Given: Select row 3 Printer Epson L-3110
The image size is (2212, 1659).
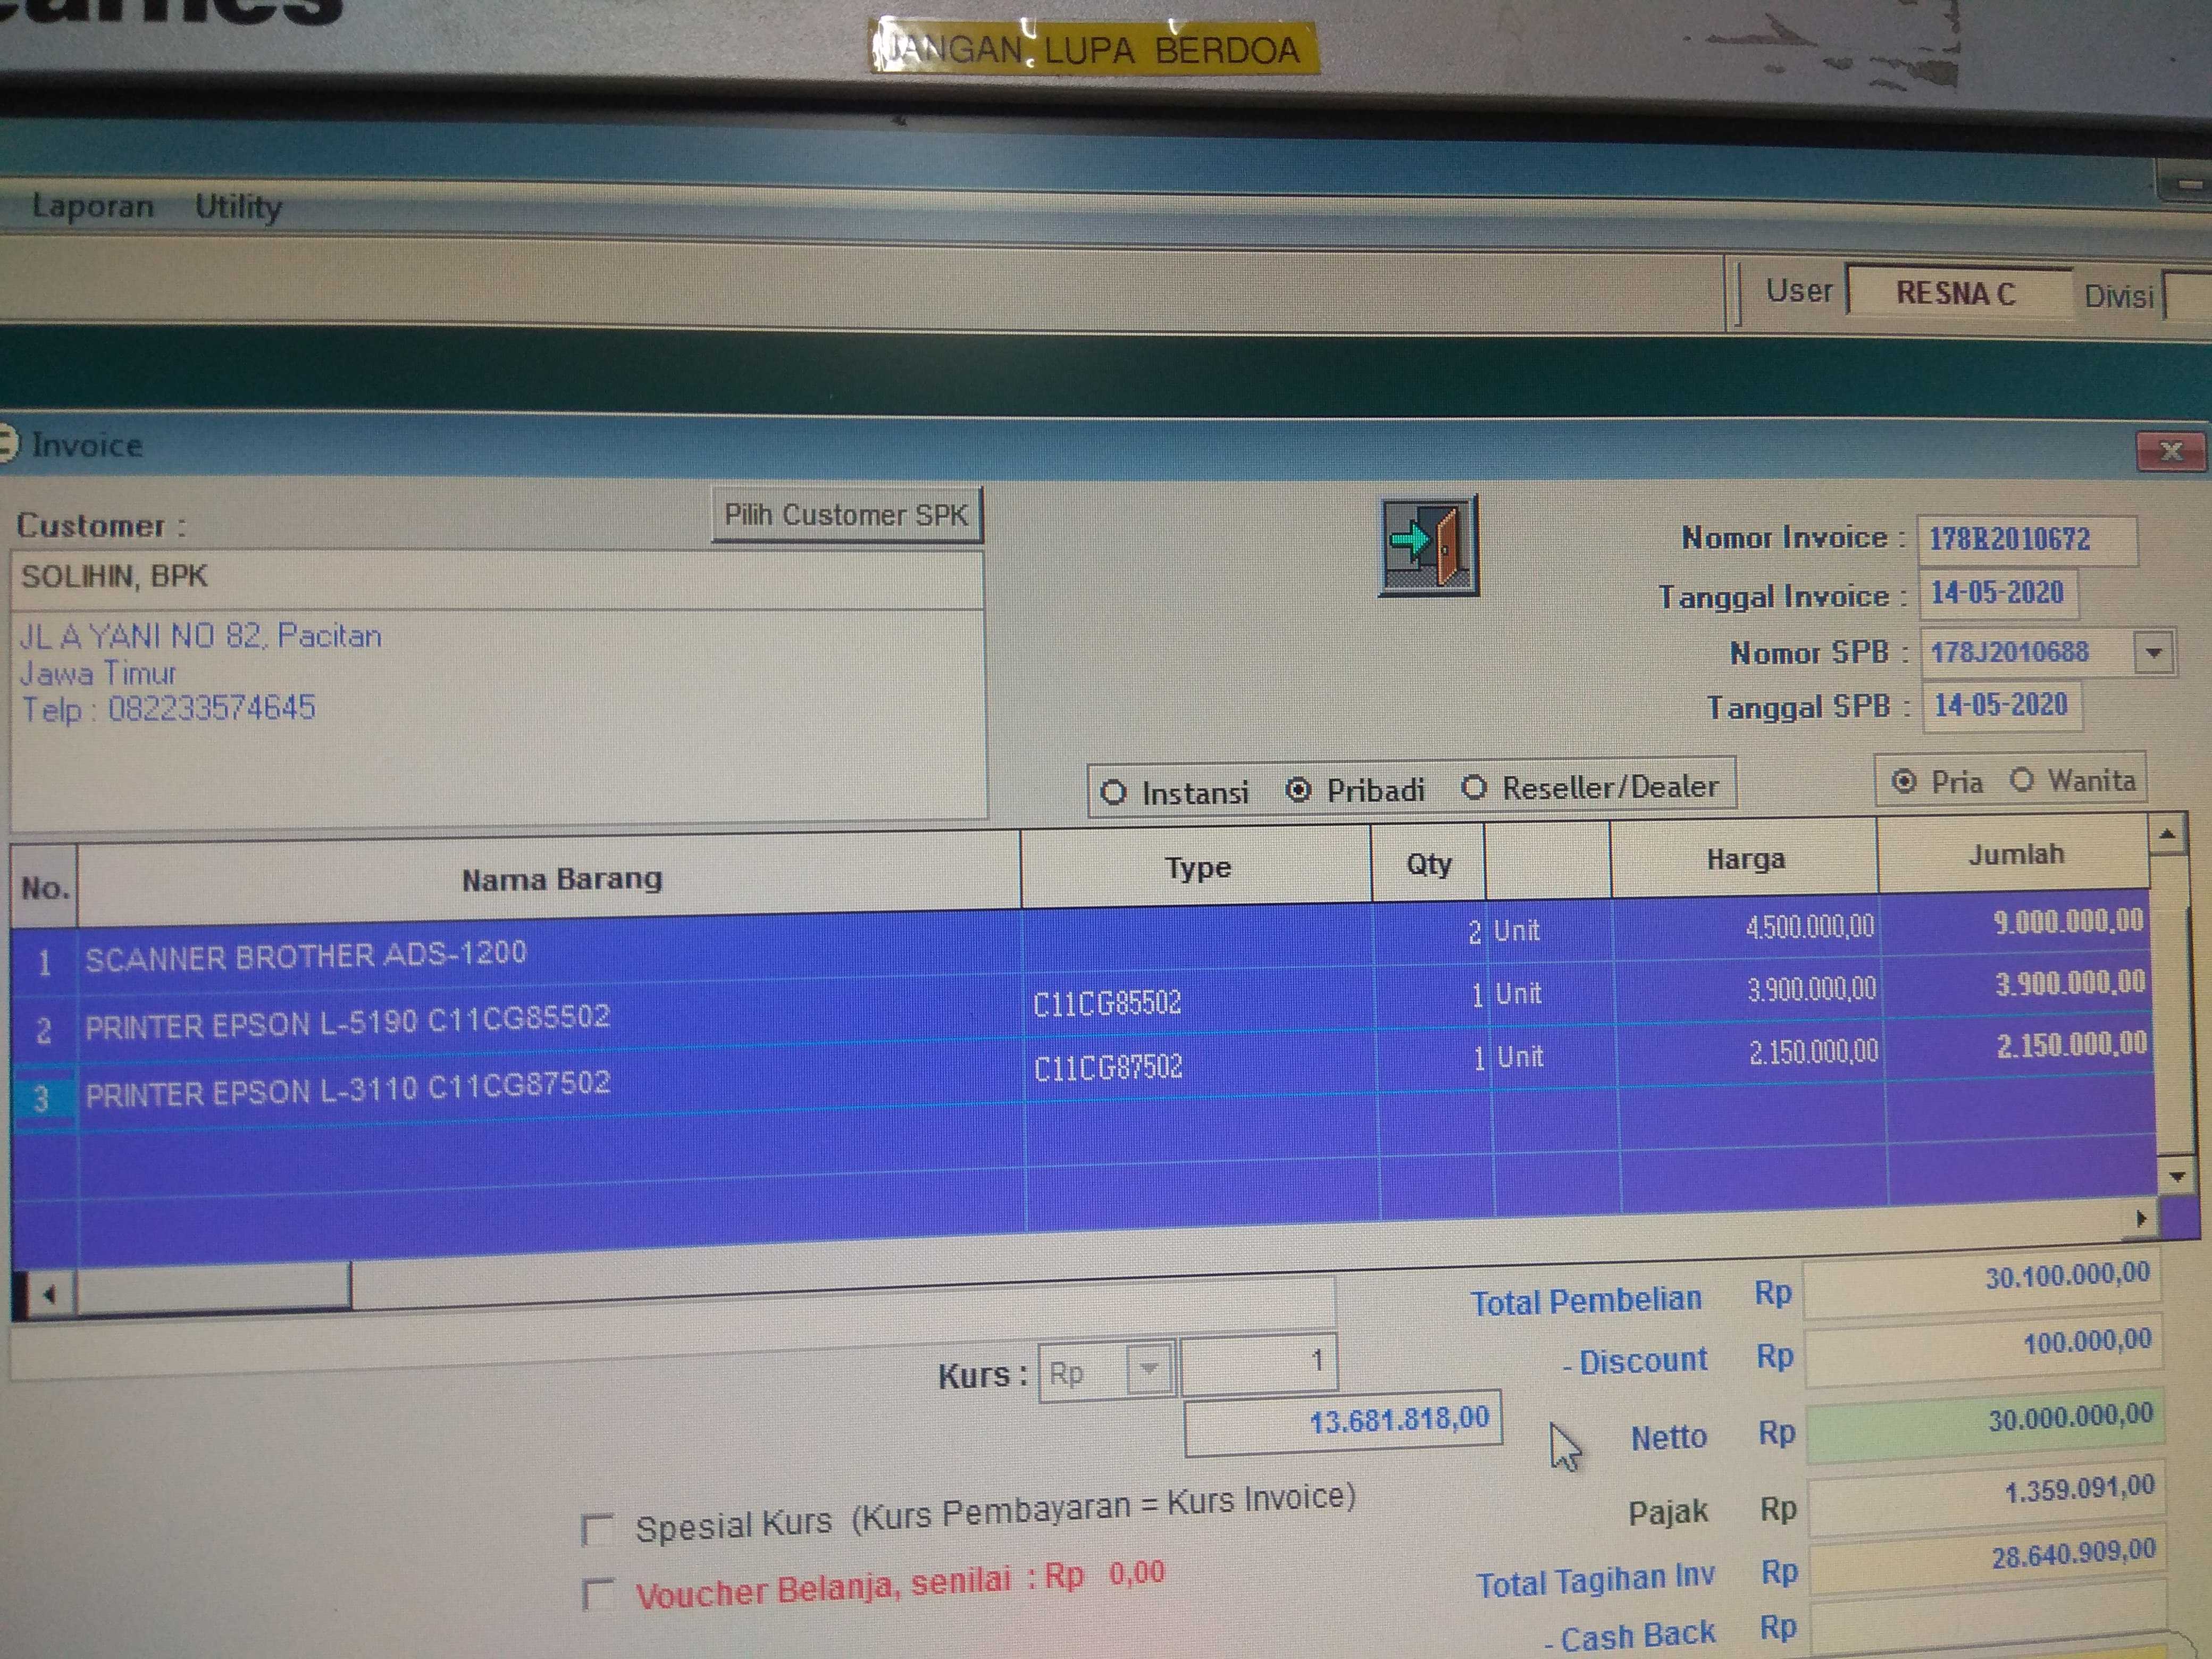Looking at the screenshot, I should pos(346,1089).
